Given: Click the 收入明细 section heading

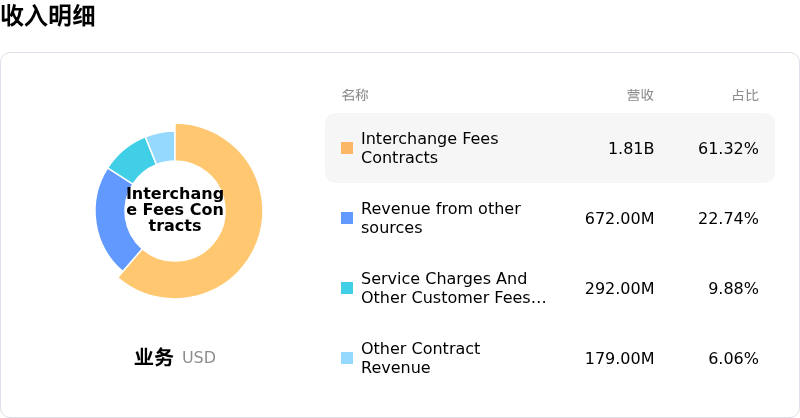Looking at the screenshot, I should 48,16.
